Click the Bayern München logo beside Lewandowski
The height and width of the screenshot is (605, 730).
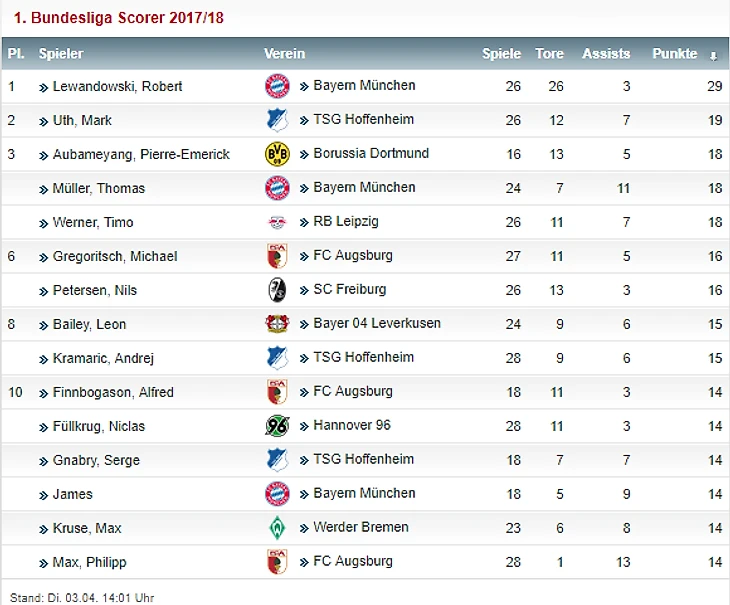[x=277, y=86]
